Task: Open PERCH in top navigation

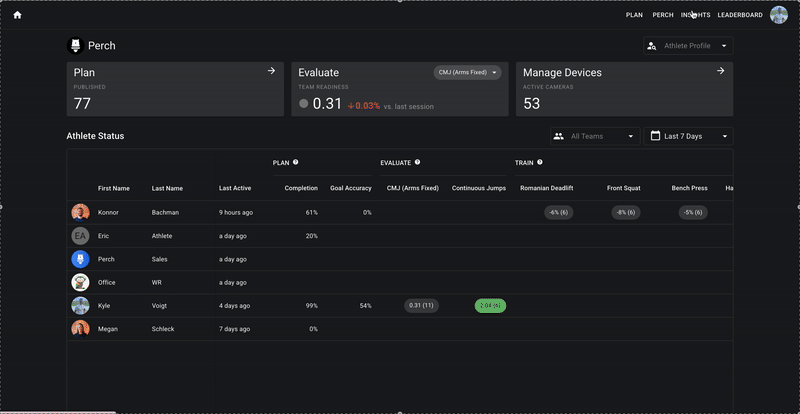Action: pyautogui.click(x=663, y=15)
